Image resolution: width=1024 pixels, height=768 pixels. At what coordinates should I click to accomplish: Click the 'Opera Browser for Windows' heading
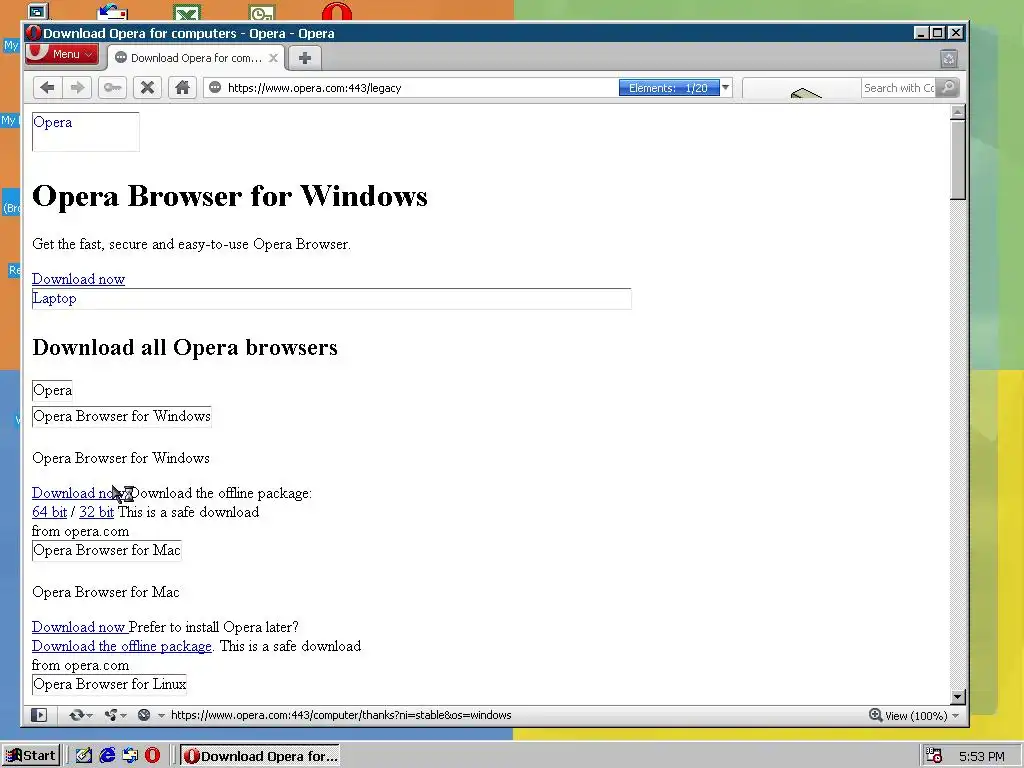[x=230, y=196]
